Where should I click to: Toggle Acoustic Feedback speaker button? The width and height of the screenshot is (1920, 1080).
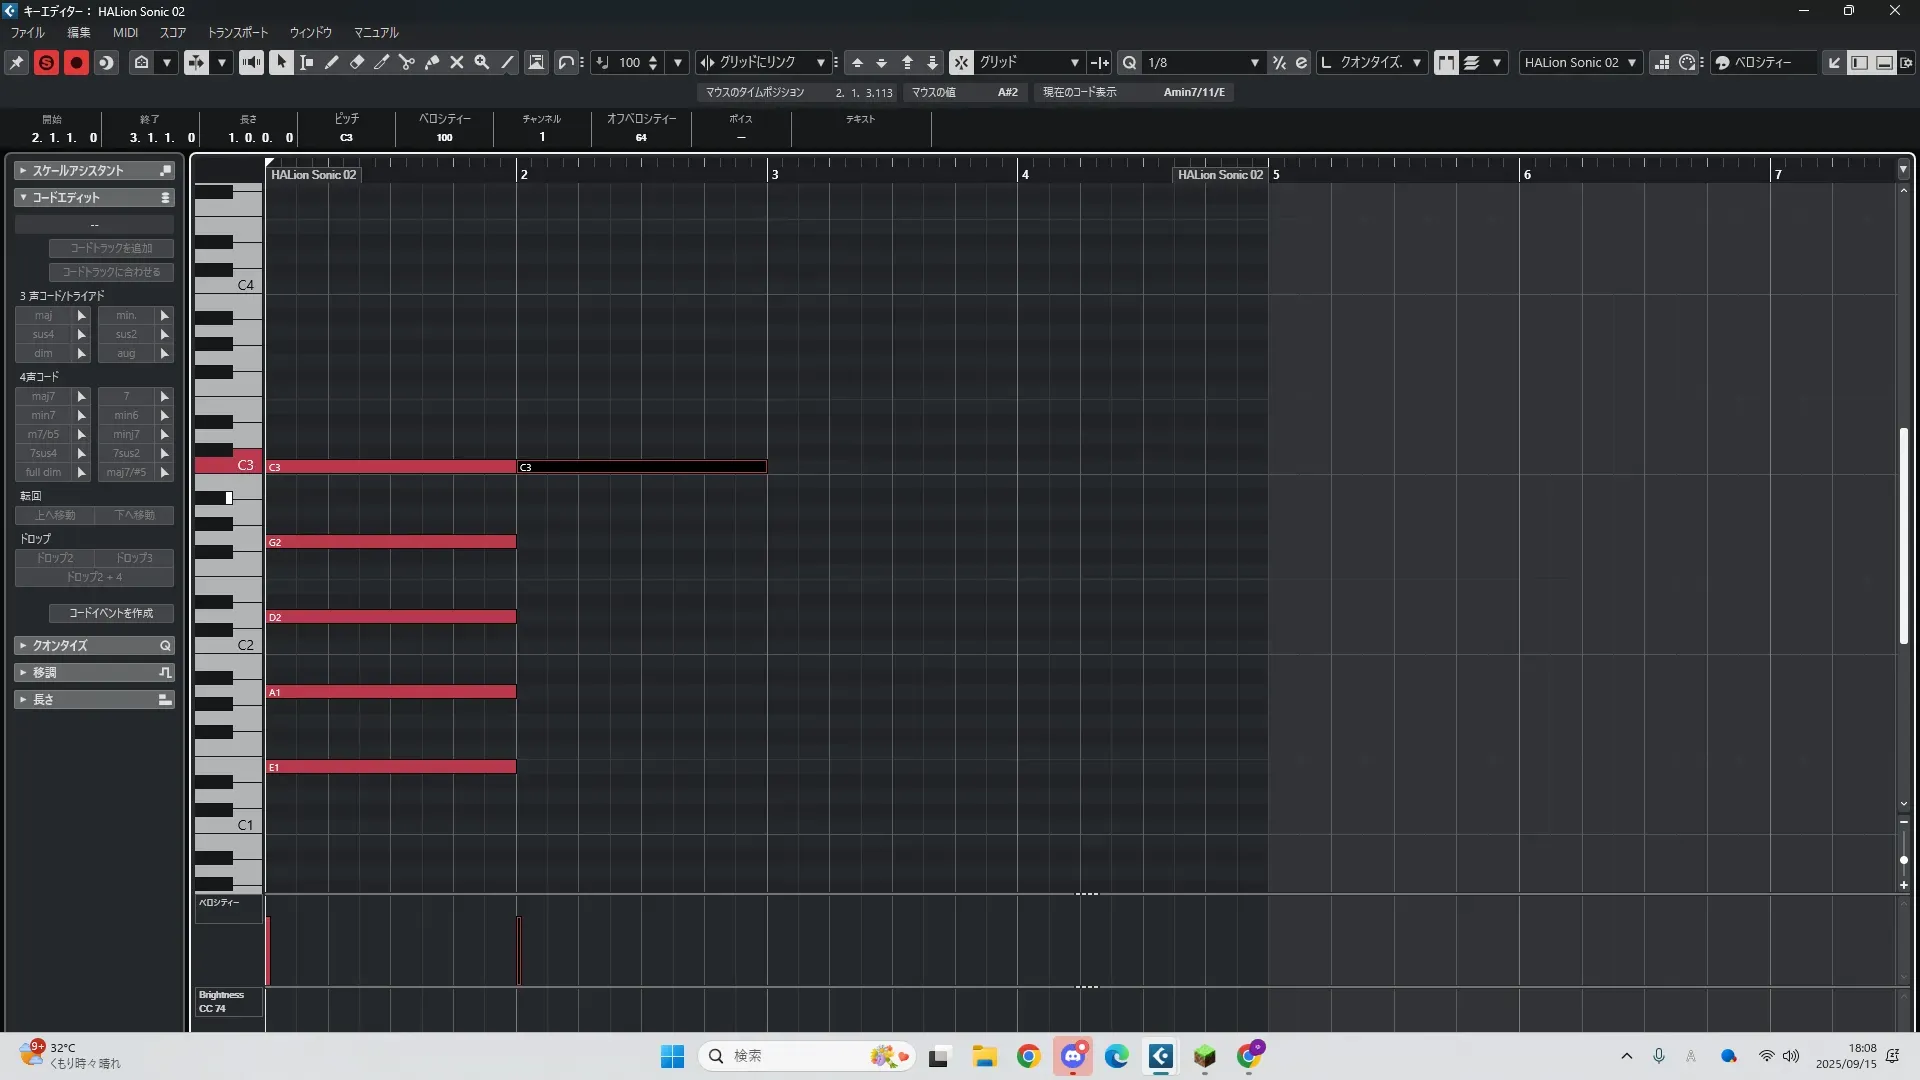(251, 62)
